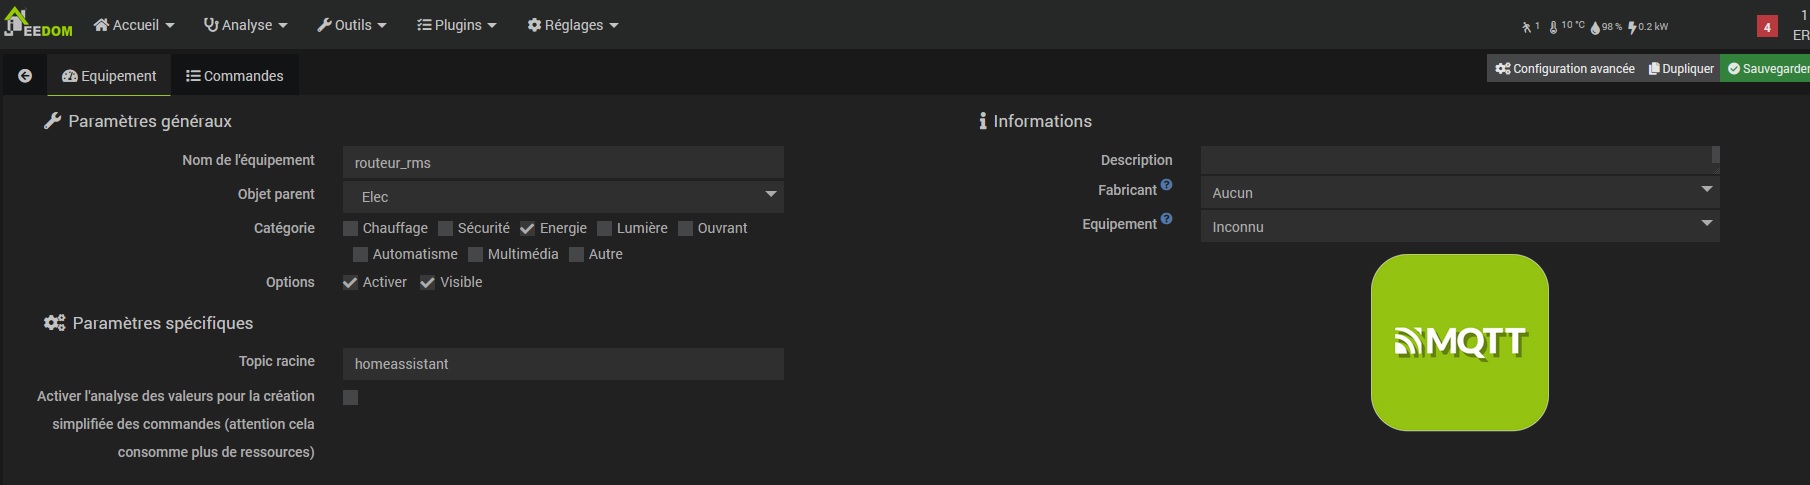The width and height of the screenshot is (1810, 485).
Task: Click the Configuration avancée button
Action: tap(1565, 69)
